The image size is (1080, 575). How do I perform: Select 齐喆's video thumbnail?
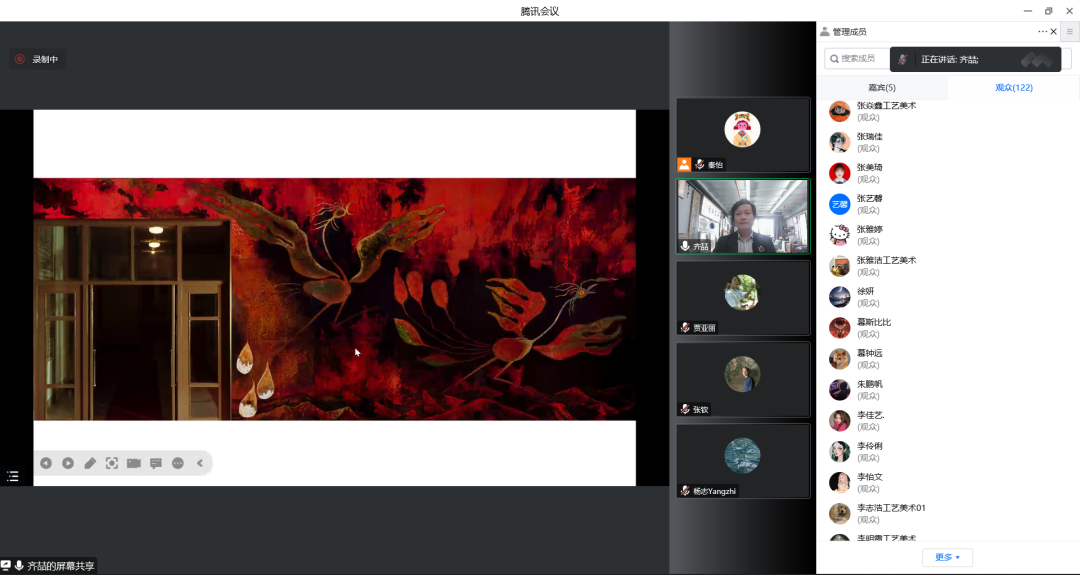coord(742,217)
